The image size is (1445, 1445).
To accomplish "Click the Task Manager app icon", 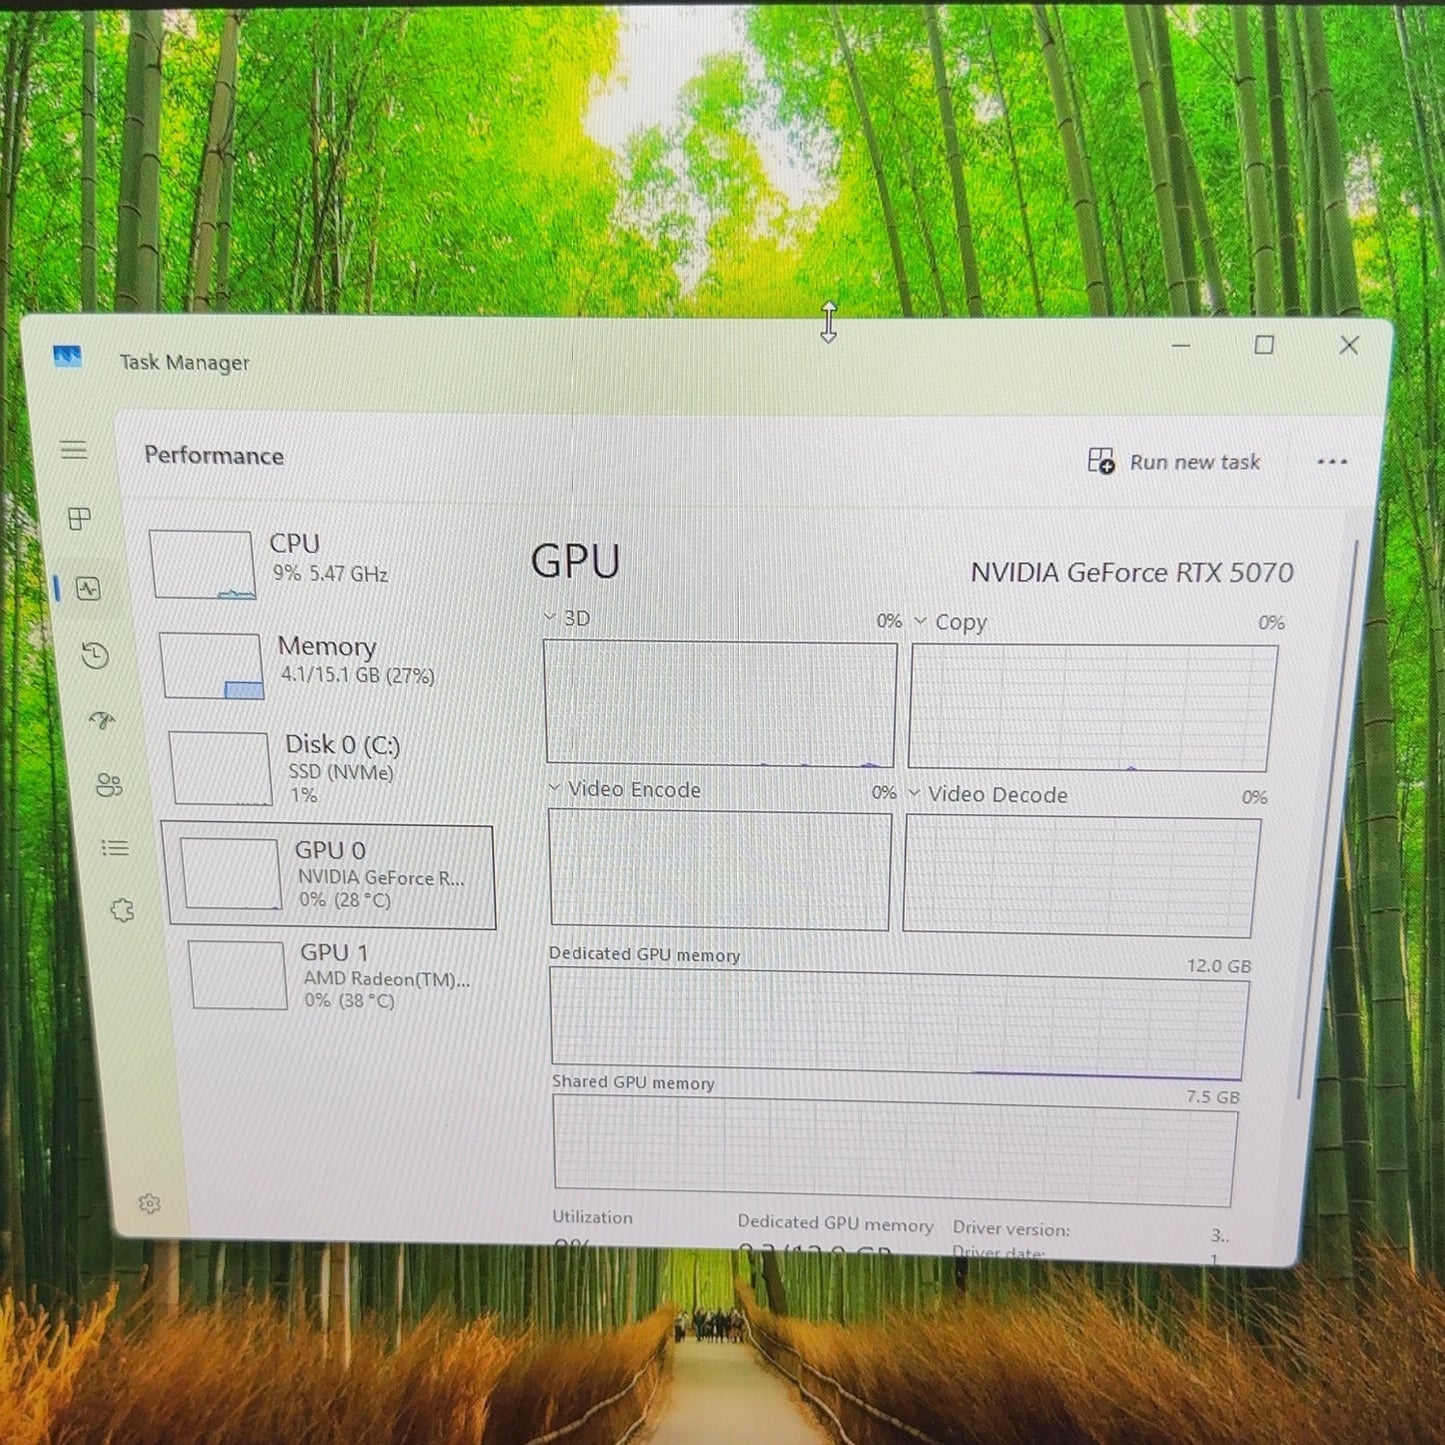I will (67, 356).
